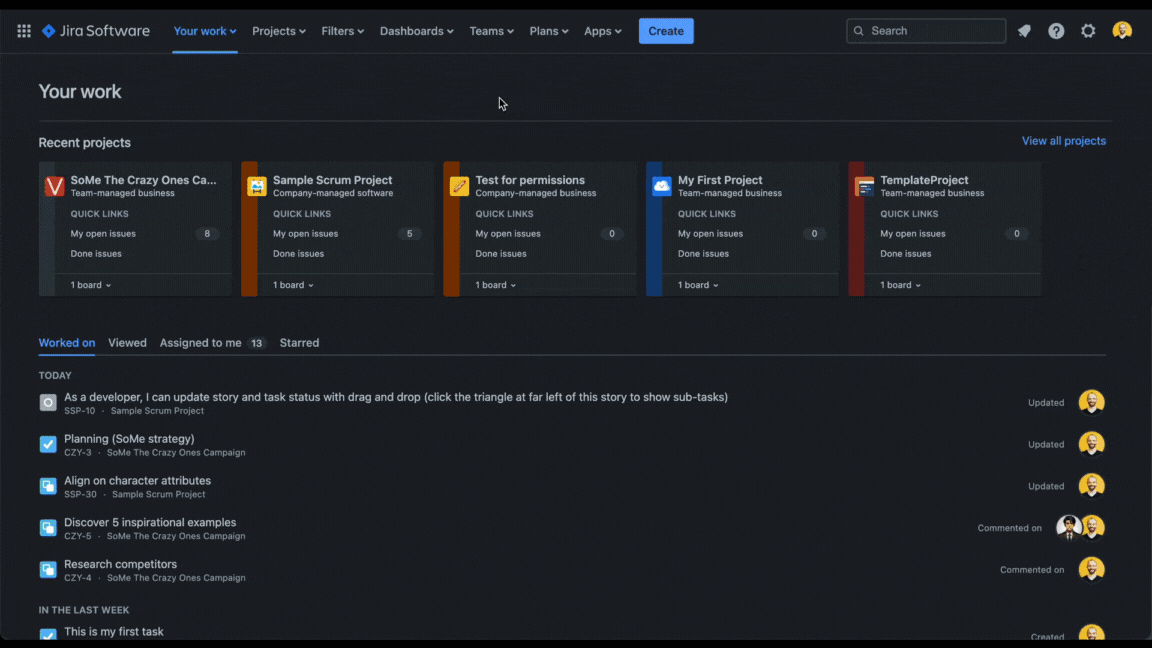Click the TemplateProject icon

[x=864, y=186]
